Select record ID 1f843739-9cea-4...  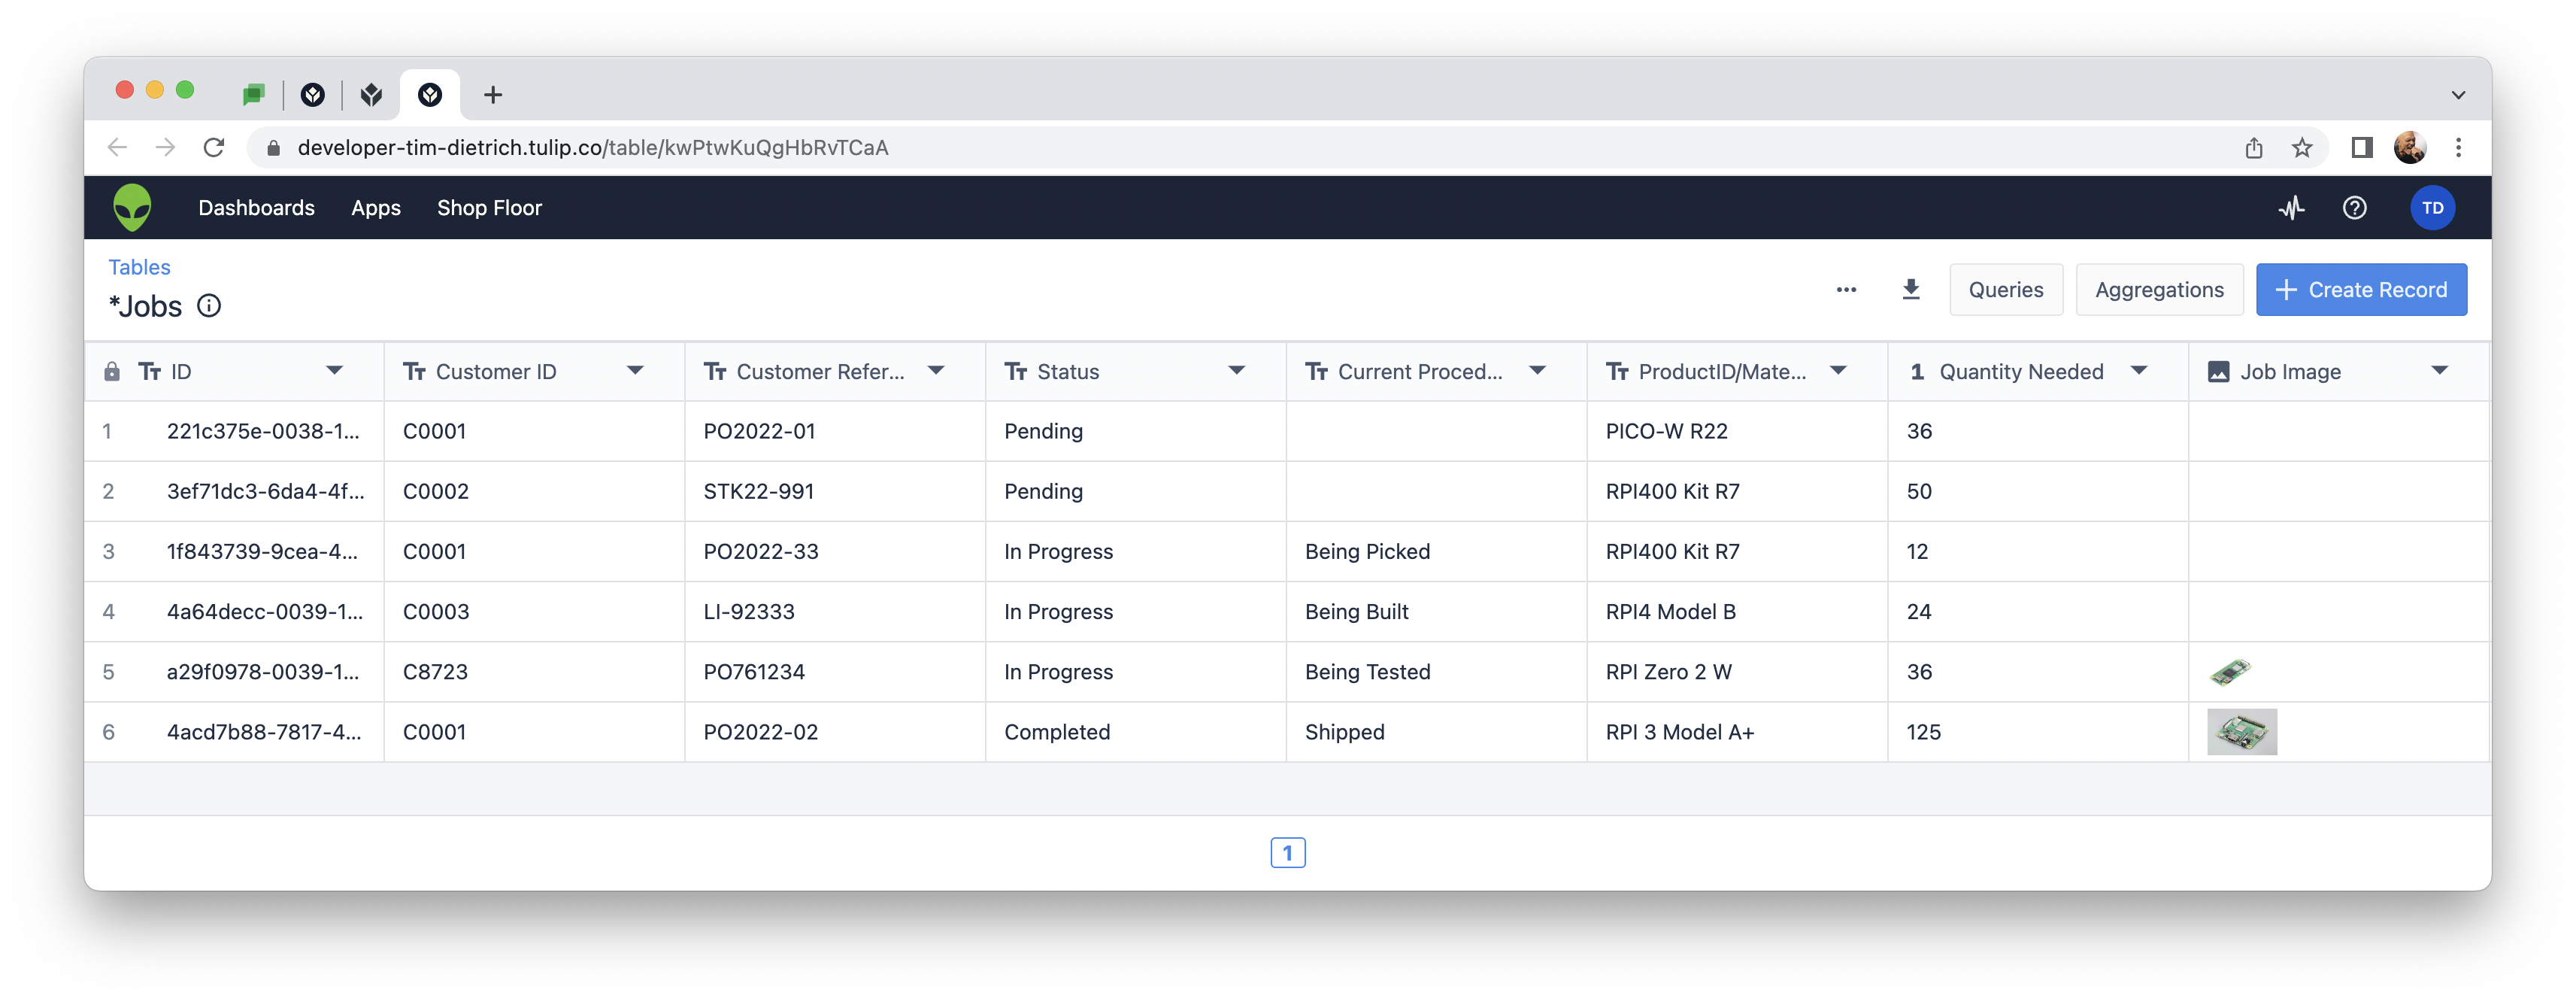coord(262,551)
